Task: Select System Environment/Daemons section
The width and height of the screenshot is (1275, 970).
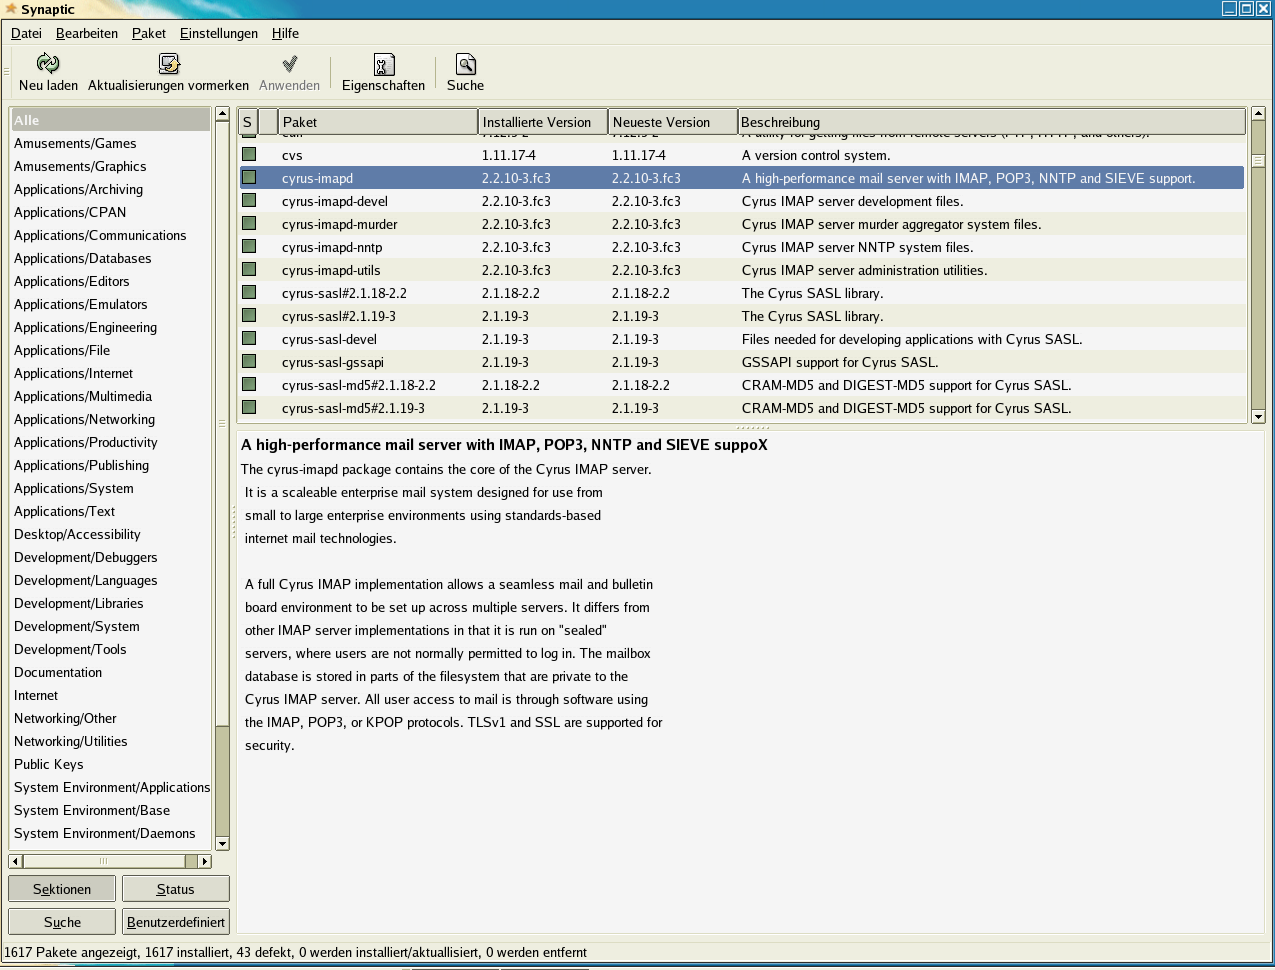Action: click(111, 833)
